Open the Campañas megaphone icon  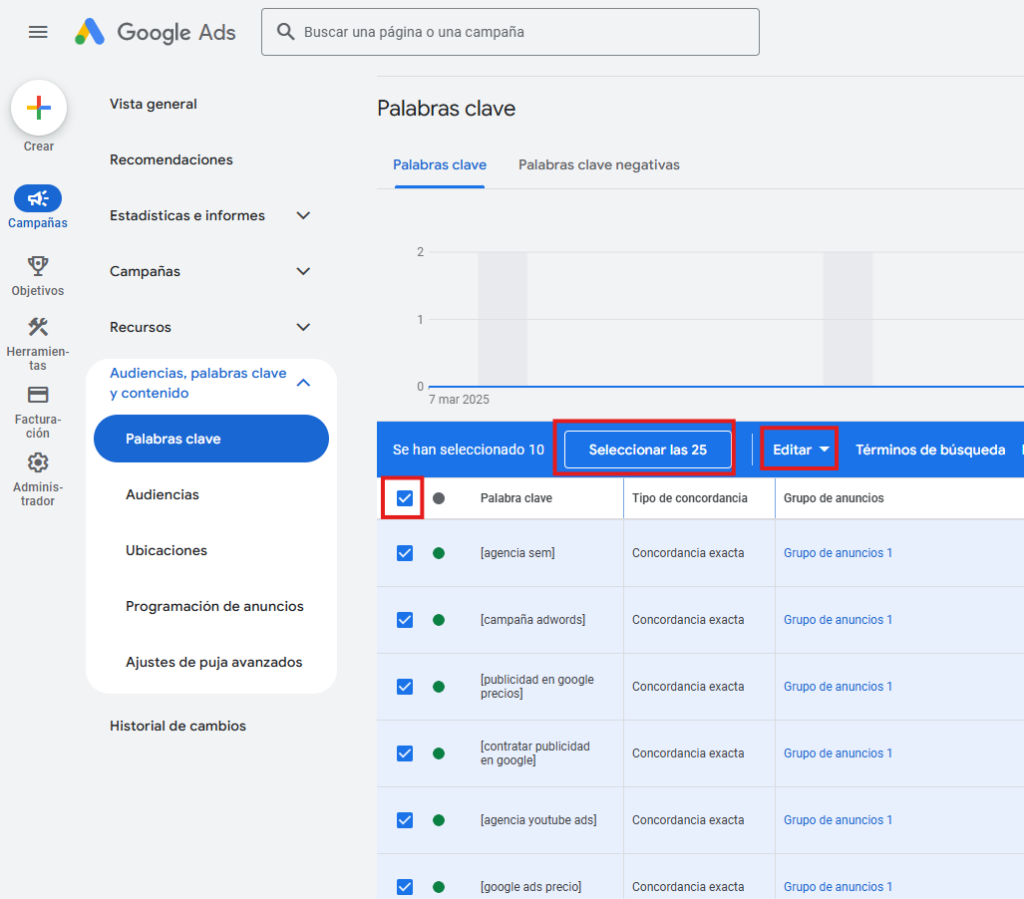[x=38, y=198]
